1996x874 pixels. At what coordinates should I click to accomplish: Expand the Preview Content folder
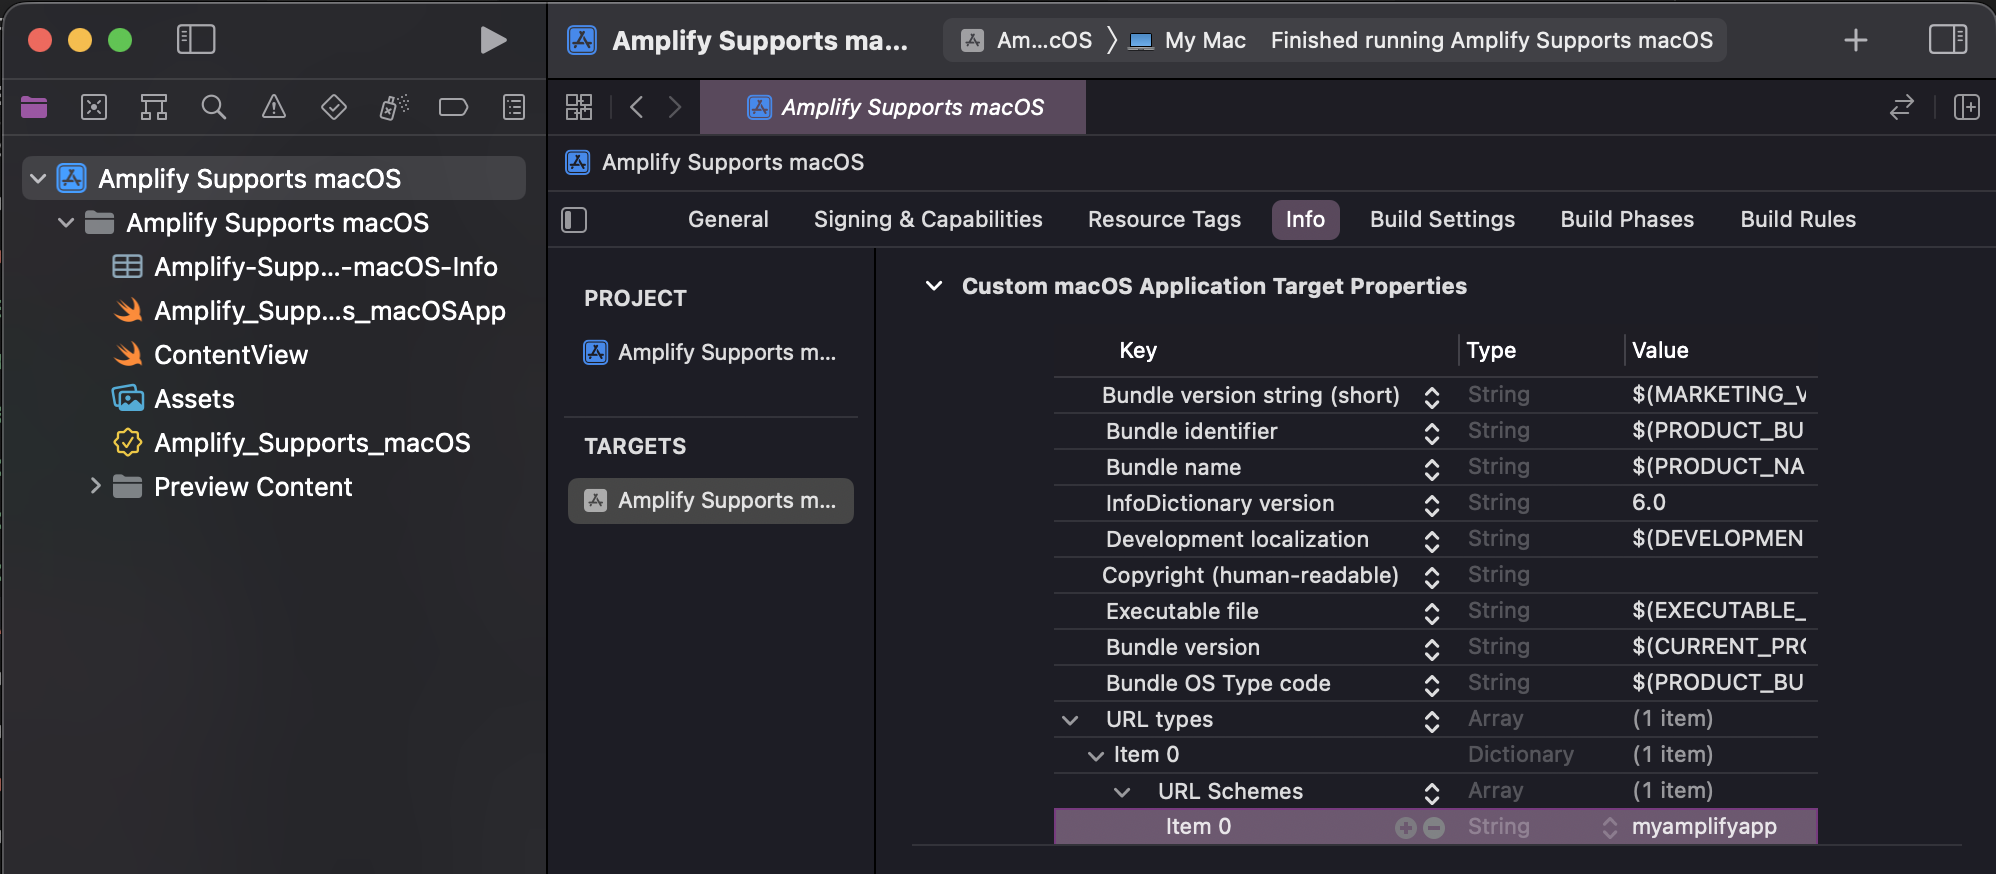[x=96, y=487]
